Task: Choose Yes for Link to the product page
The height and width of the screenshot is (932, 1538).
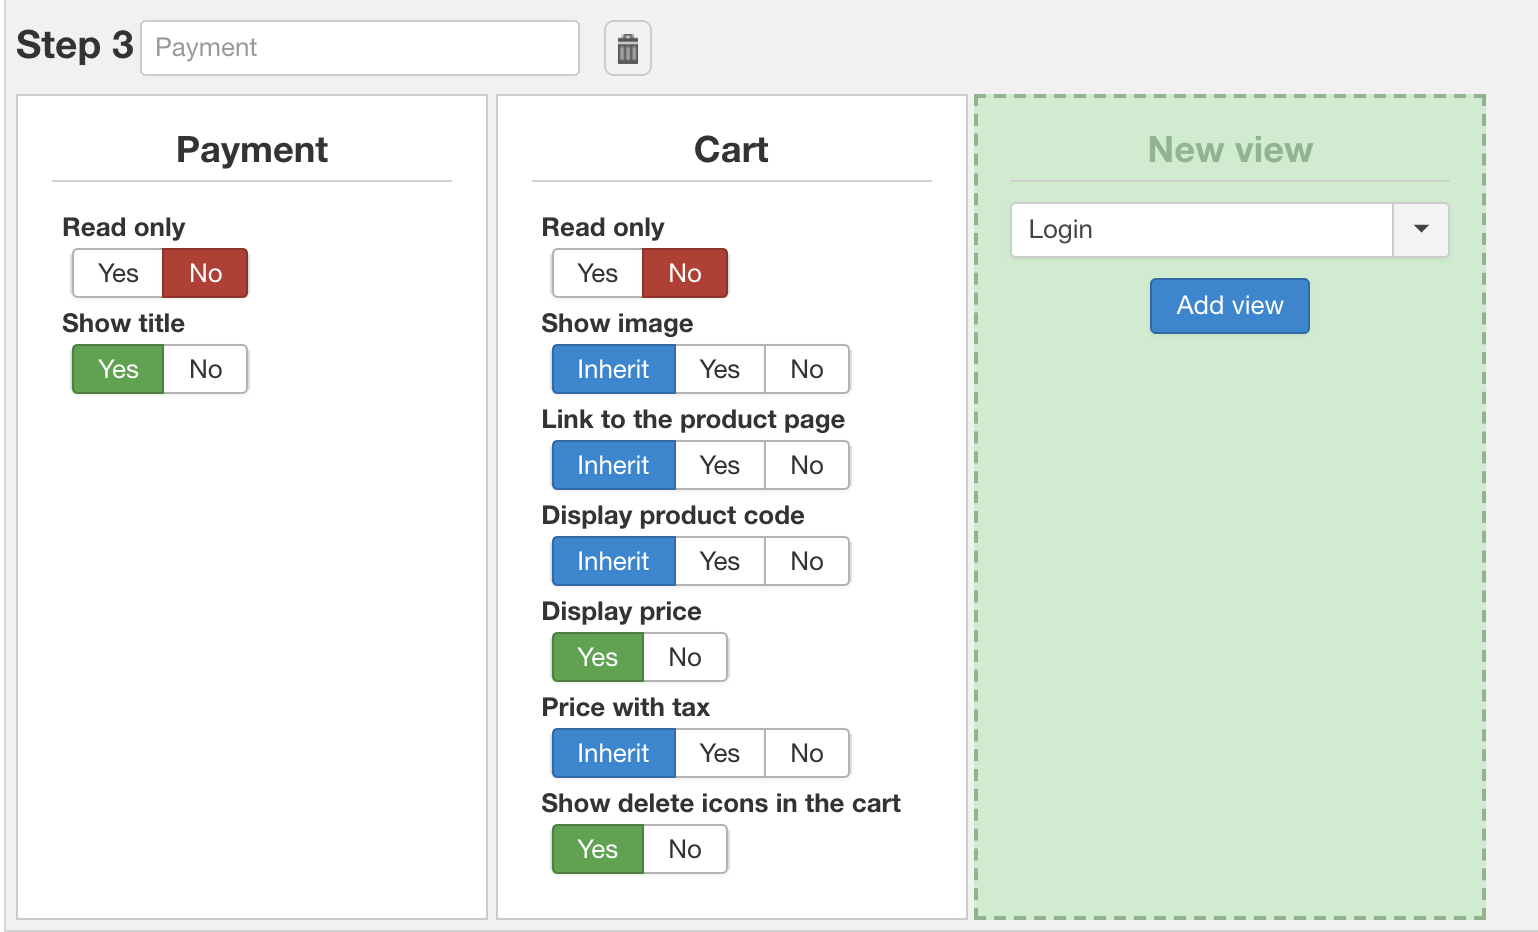Action: pos(719,465)
